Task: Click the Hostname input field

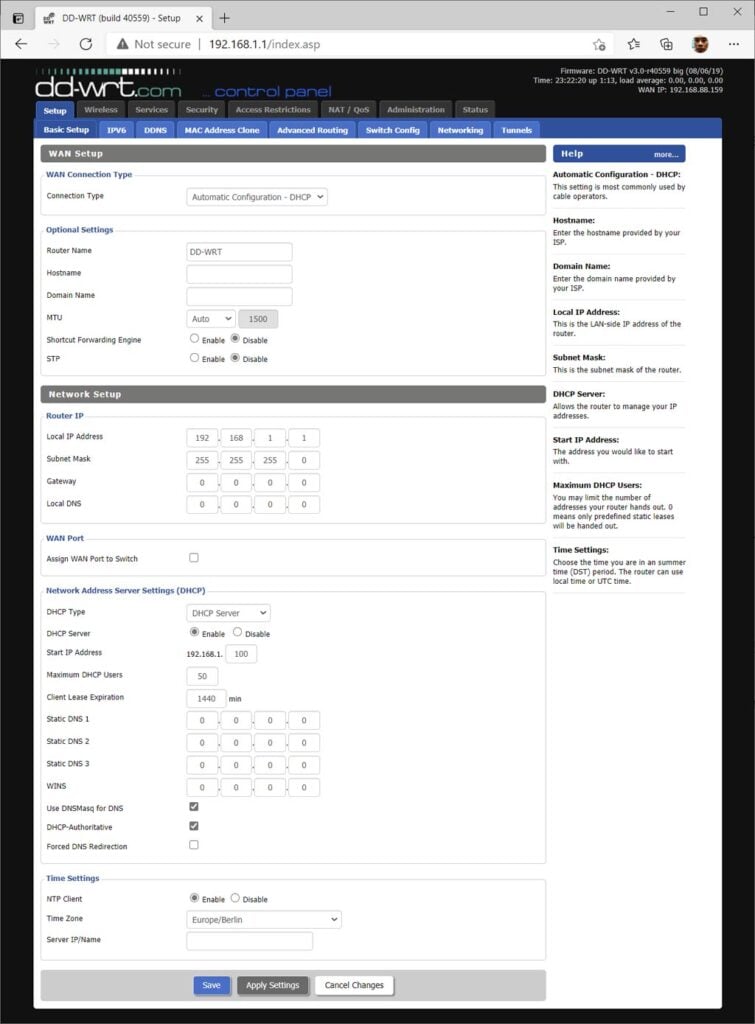Action: point(239,274)
